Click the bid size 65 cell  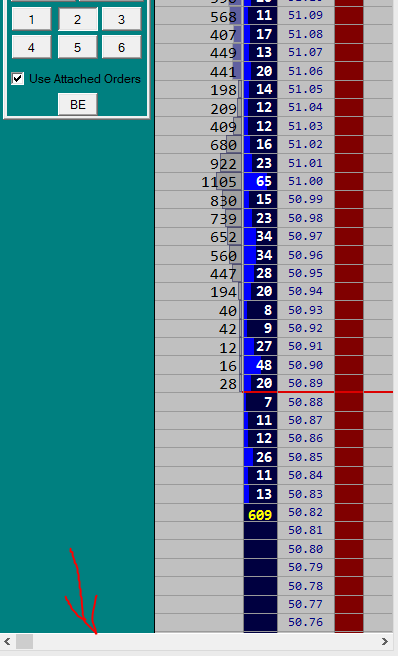click(260, 181)
